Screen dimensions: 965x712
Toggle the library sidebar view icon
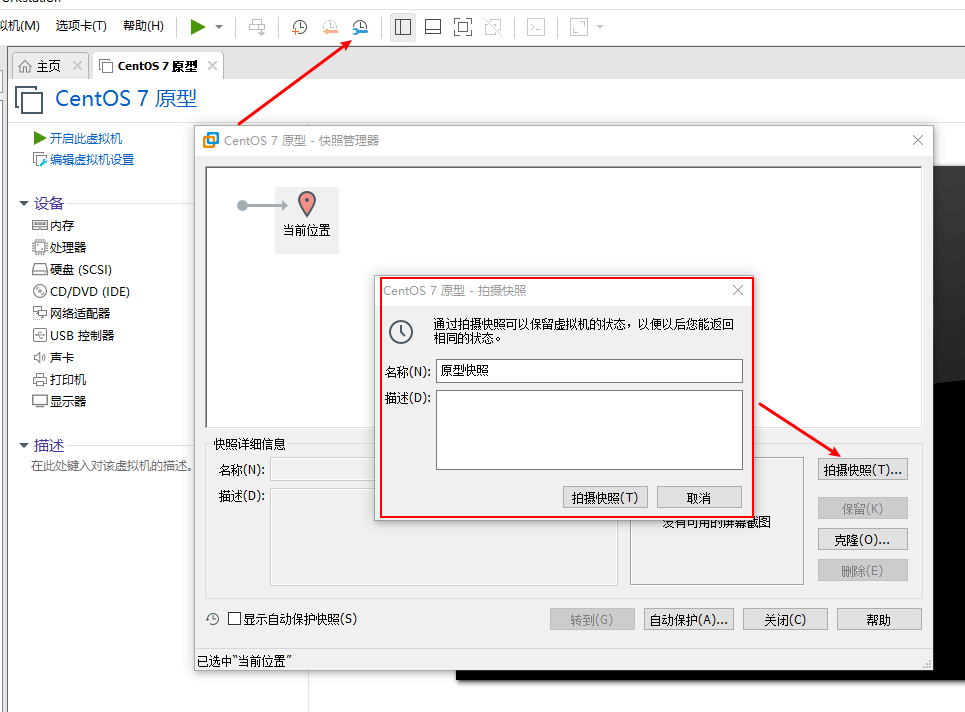pos(403,27)
